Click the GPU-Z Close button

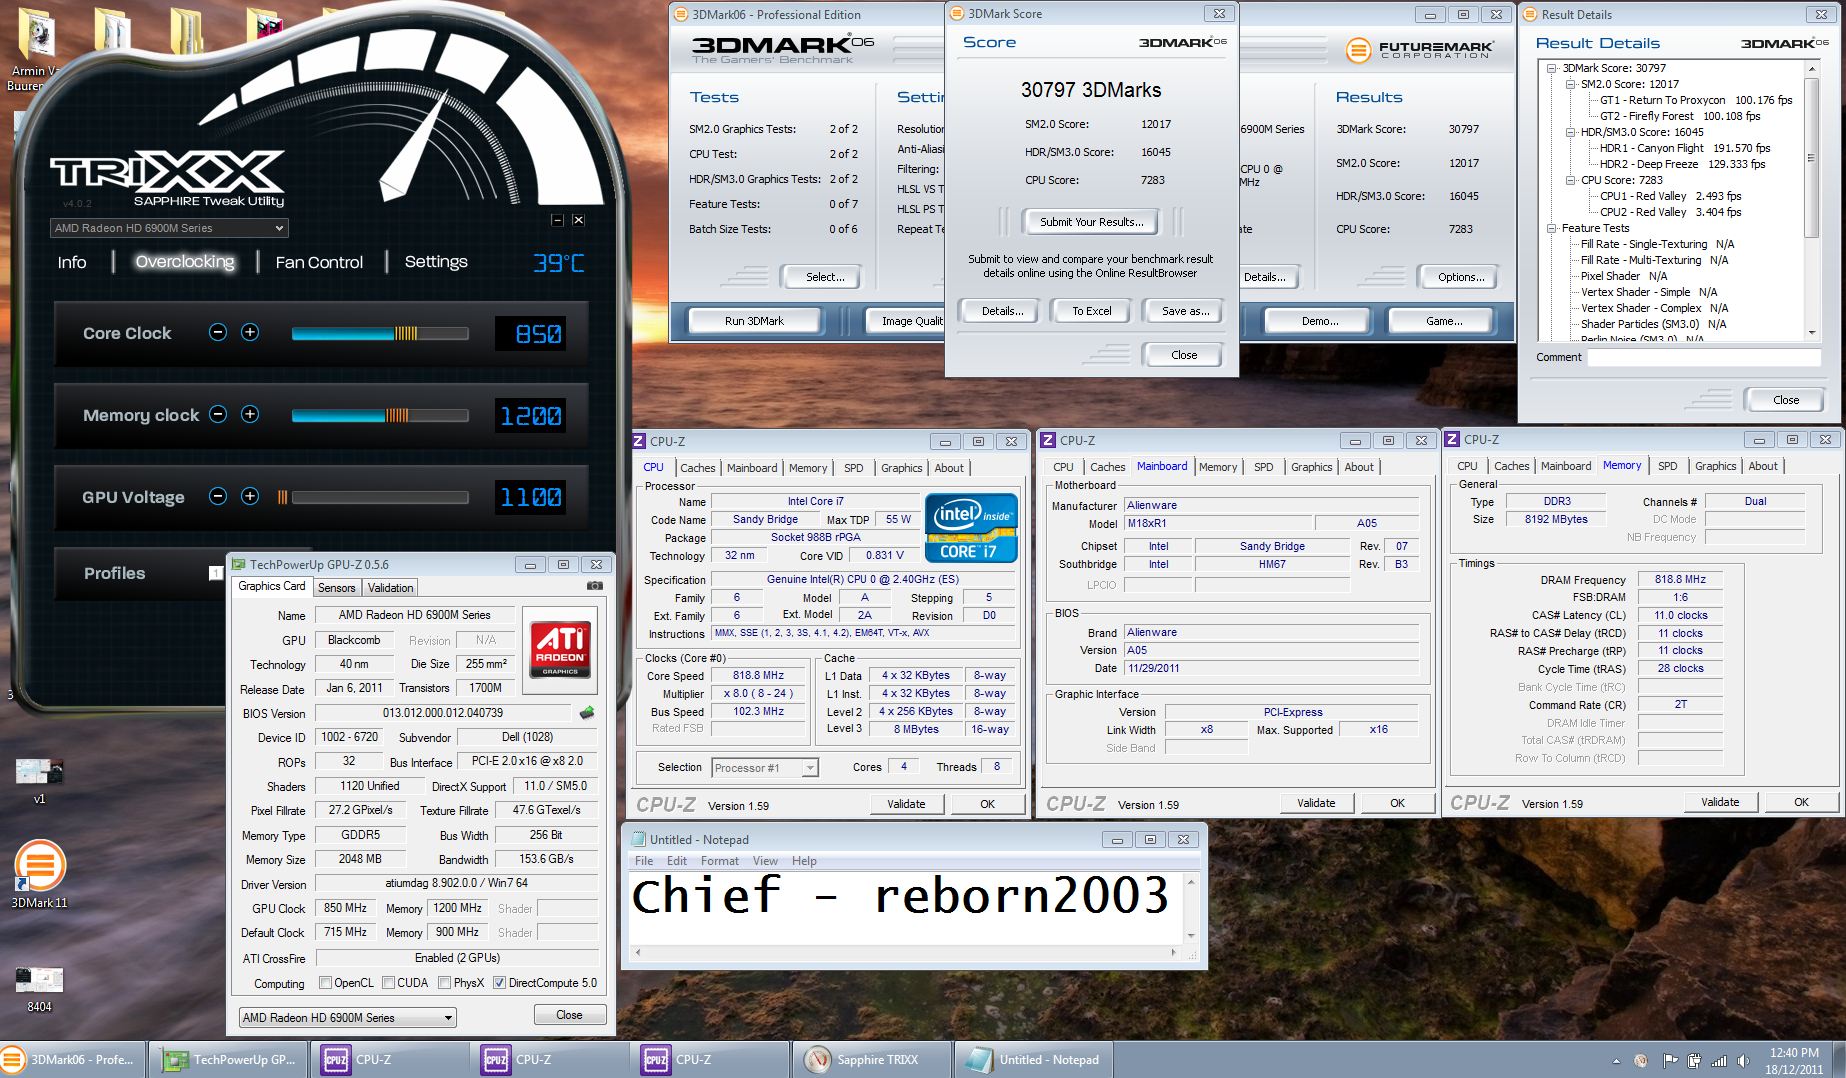pyautogui.click(x=569, y=1015)
